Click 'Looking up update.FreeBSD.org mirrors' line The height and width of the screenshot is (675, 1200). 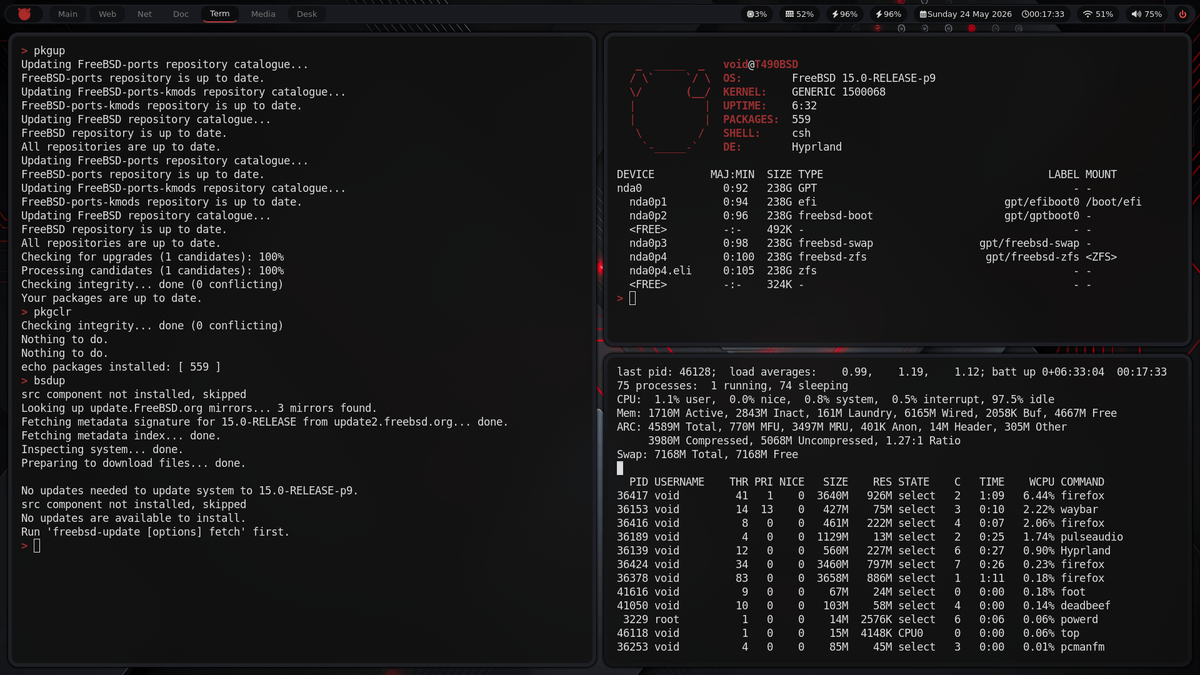click(199, 408)
